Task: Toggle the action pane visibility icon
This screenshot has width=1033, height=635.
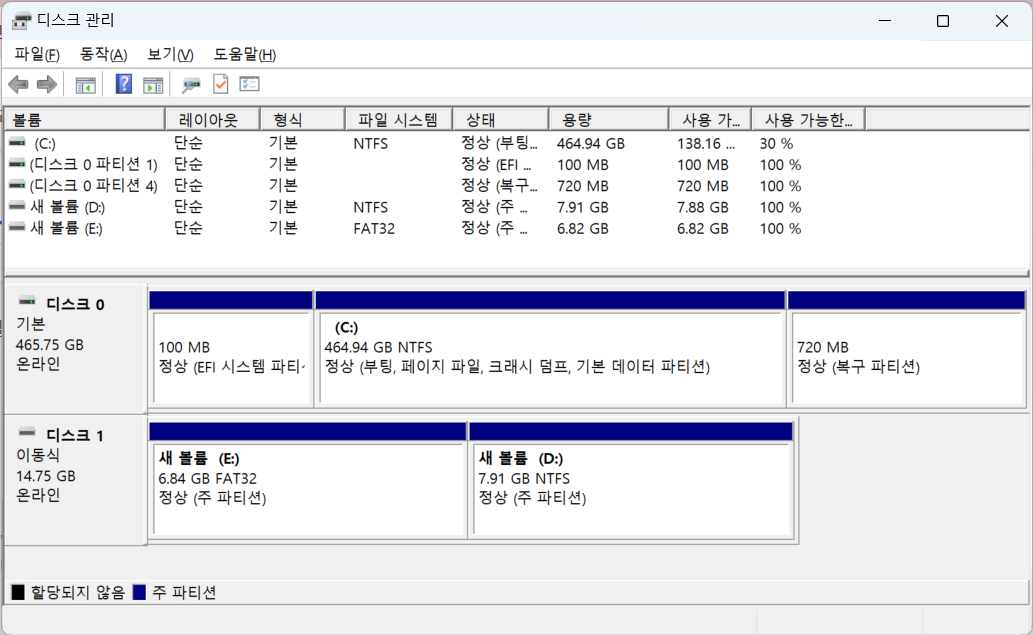Action: tap(152, 84)
